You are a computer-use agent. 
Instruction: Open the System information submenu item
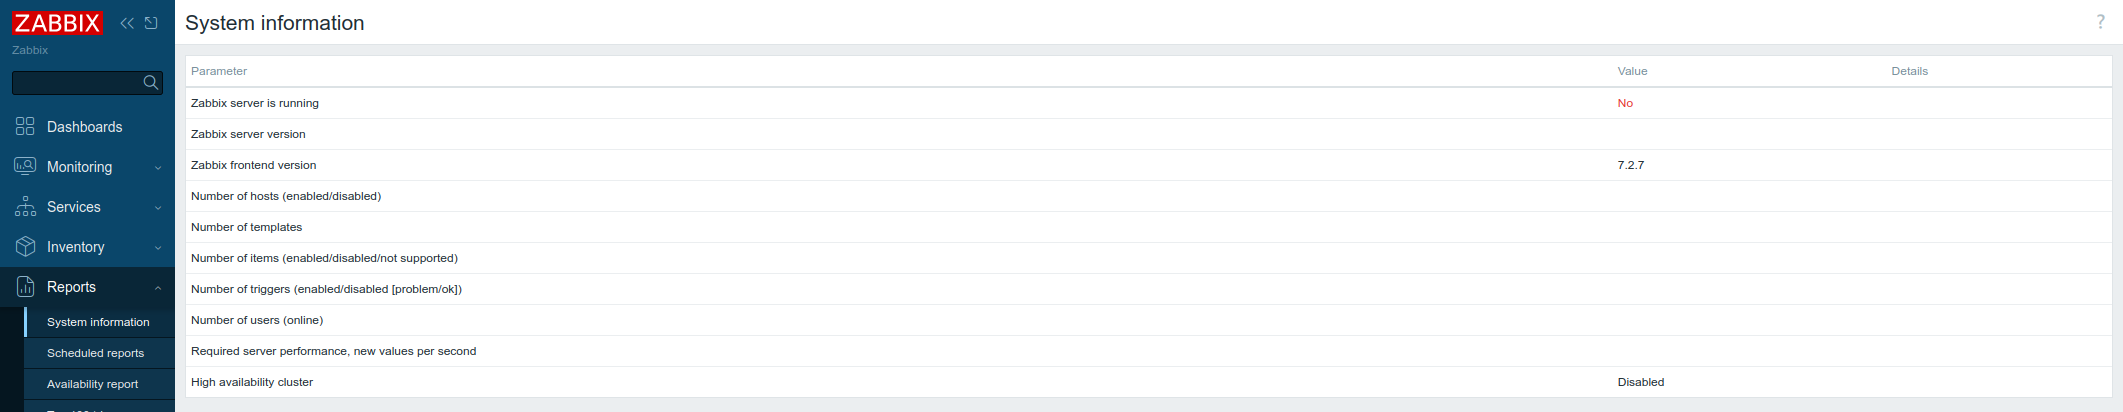click(99, 322)
